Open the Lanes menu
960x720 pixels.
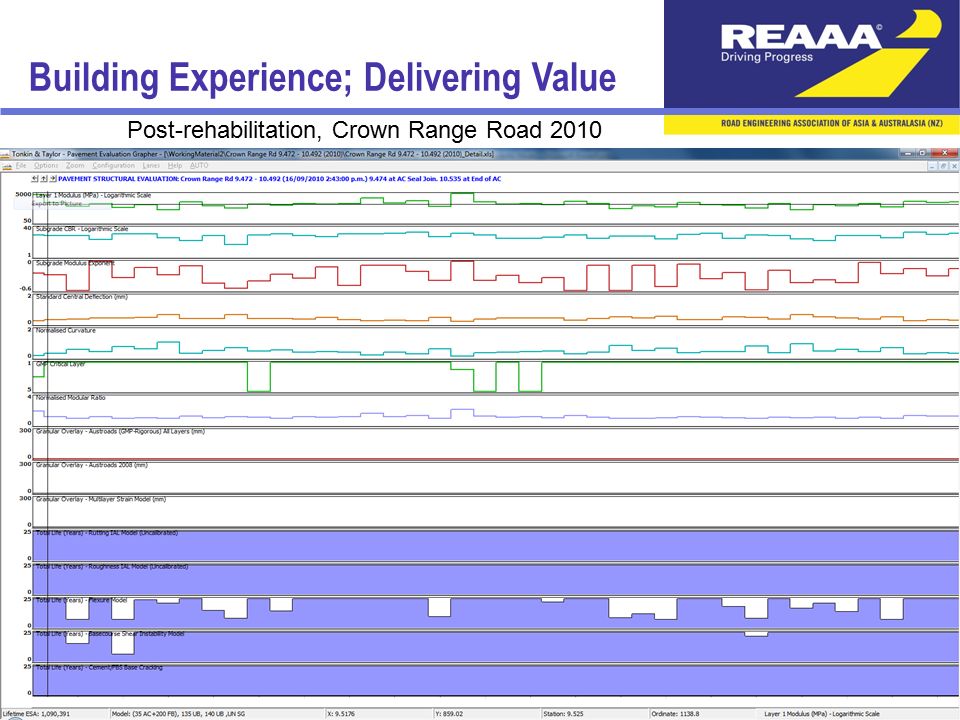click(151, 165)
